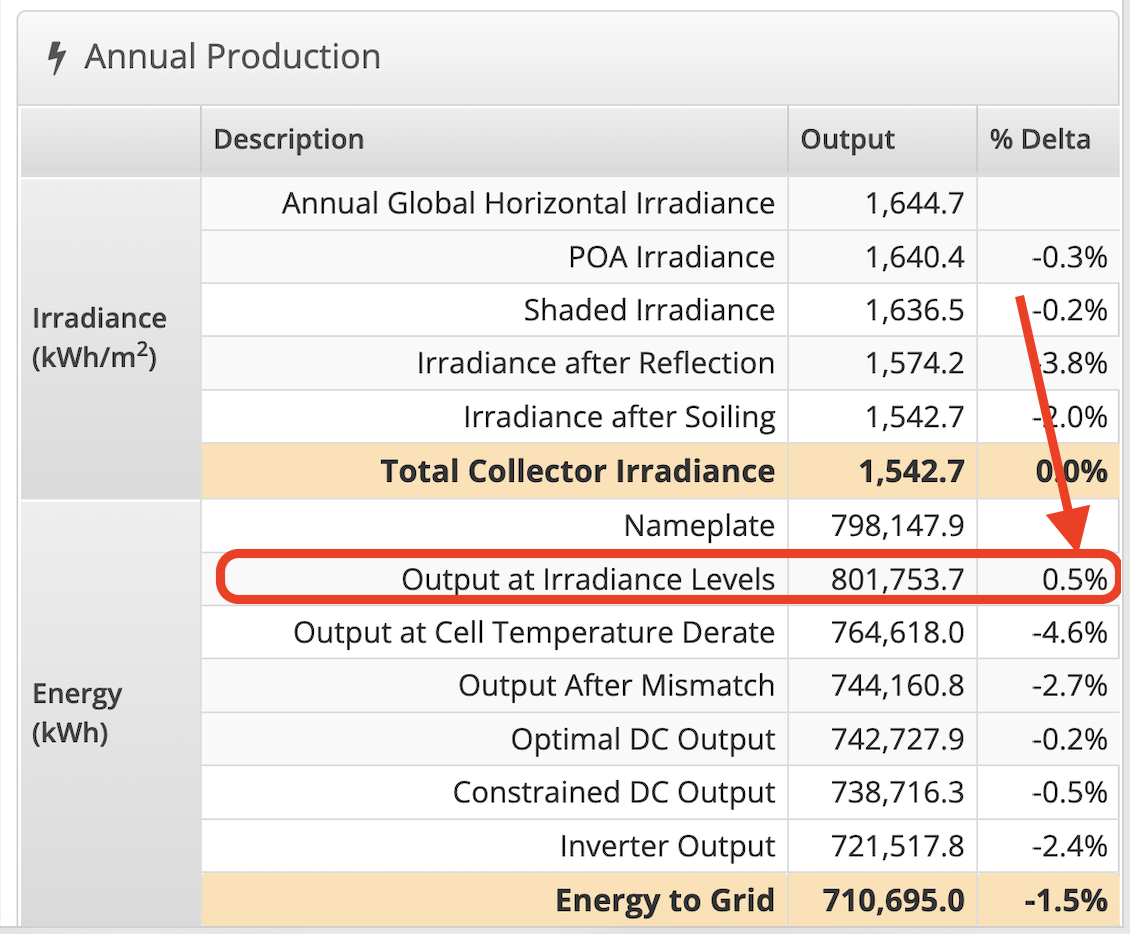Select the Nameplate energy value 798,147.9

(899, 525)
